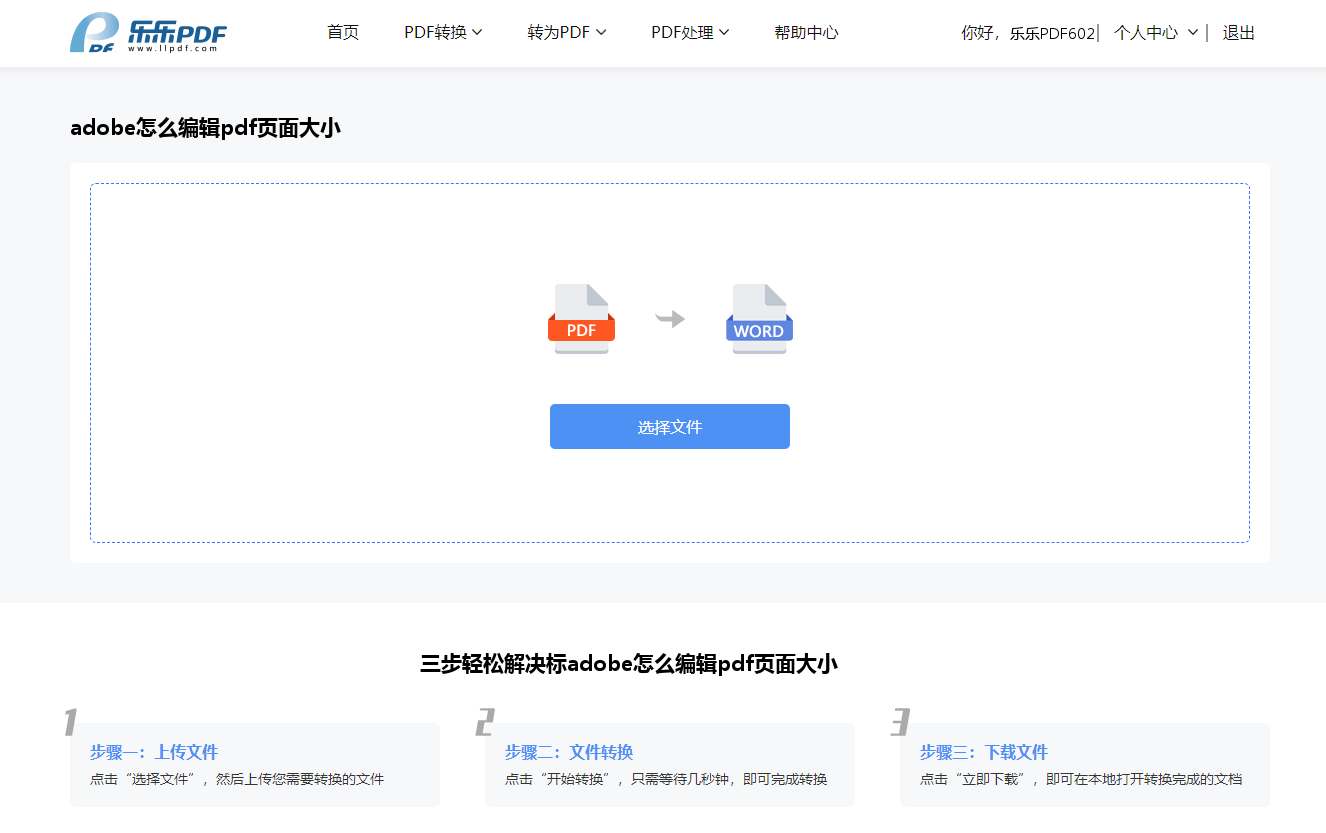
Task: Open the 首页 menu item
Action: [x=343, y=33]
